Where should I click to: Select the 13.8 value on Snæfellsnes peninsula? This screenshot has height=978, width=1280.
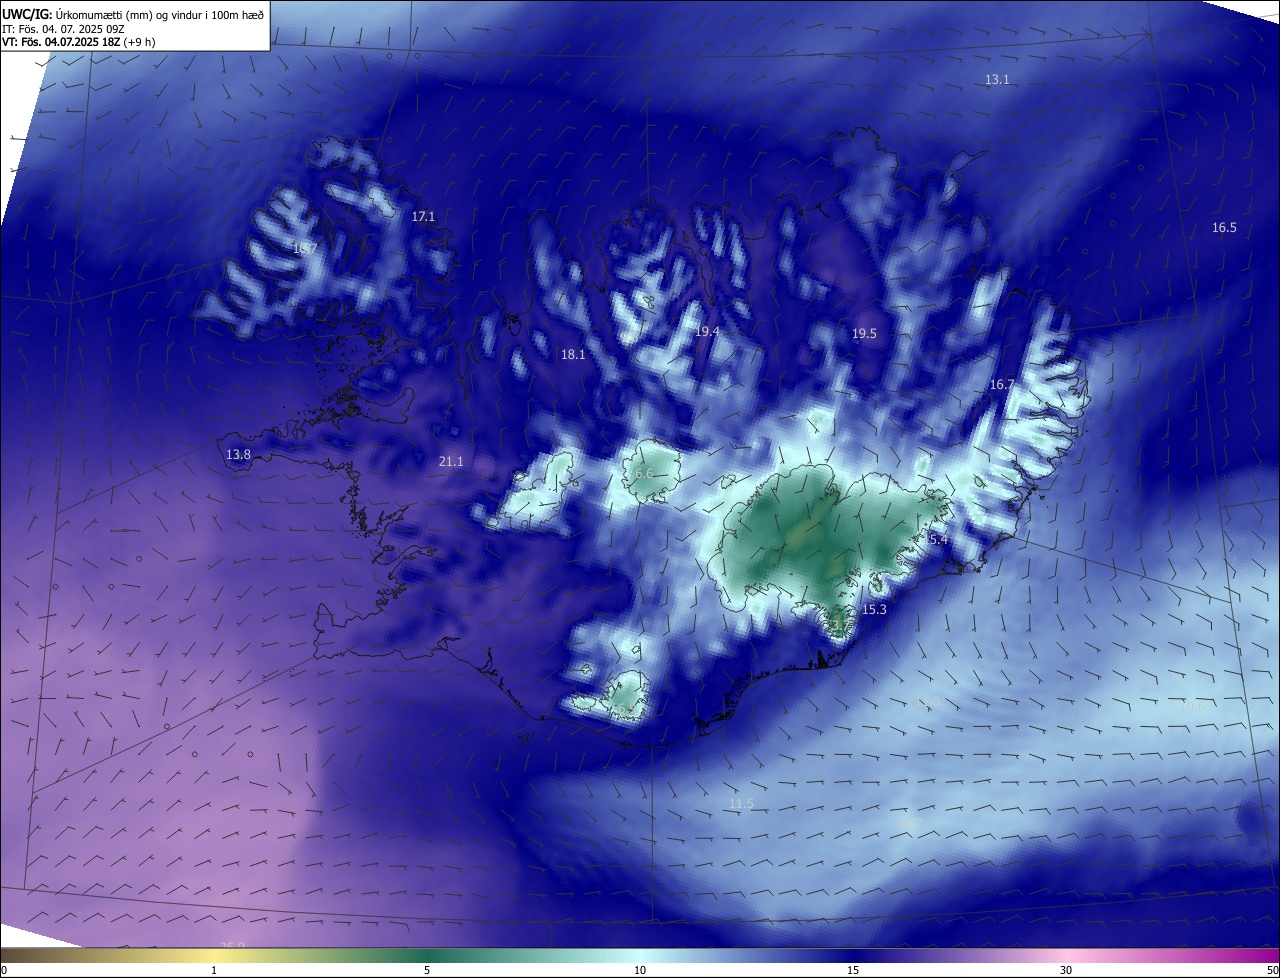(238, 455)
